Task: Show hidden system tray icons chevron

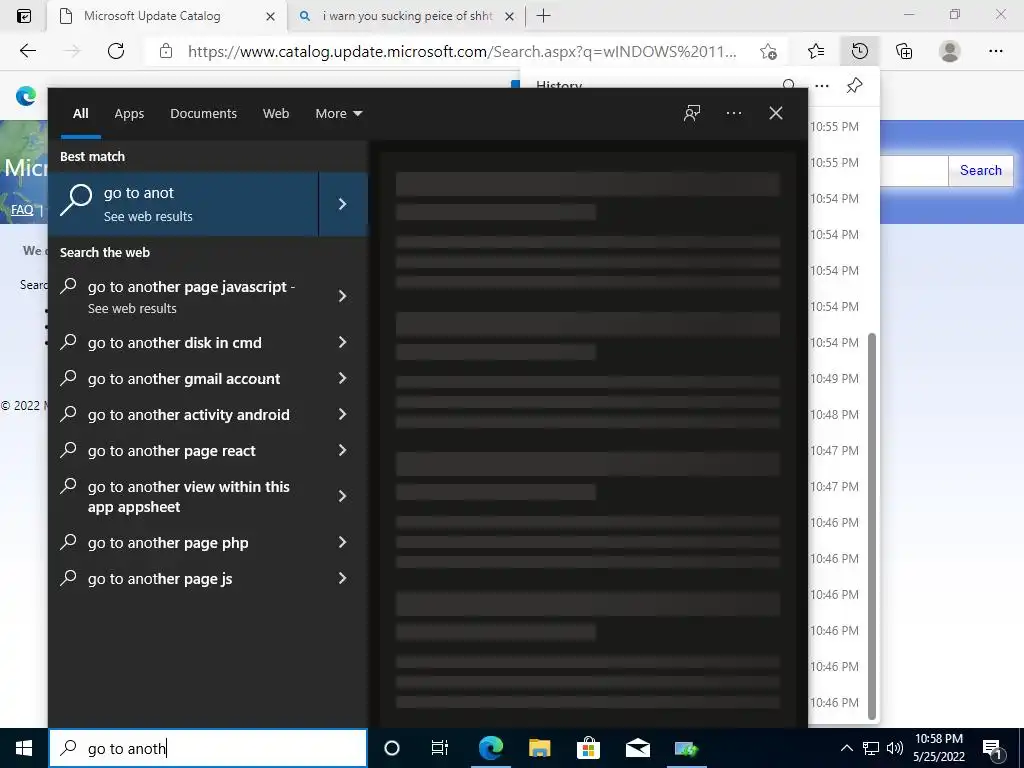Action: pos(846,748)
